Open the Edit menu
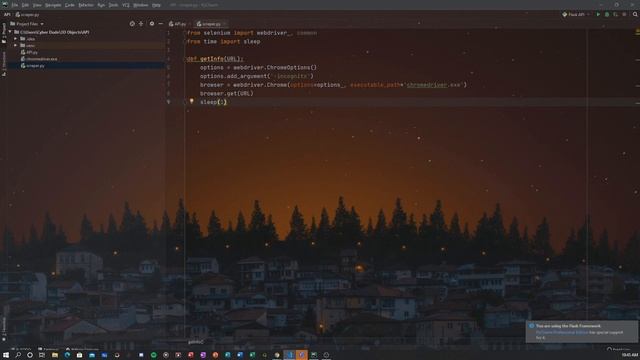This screenshot has height=360, width=640. 25,5
